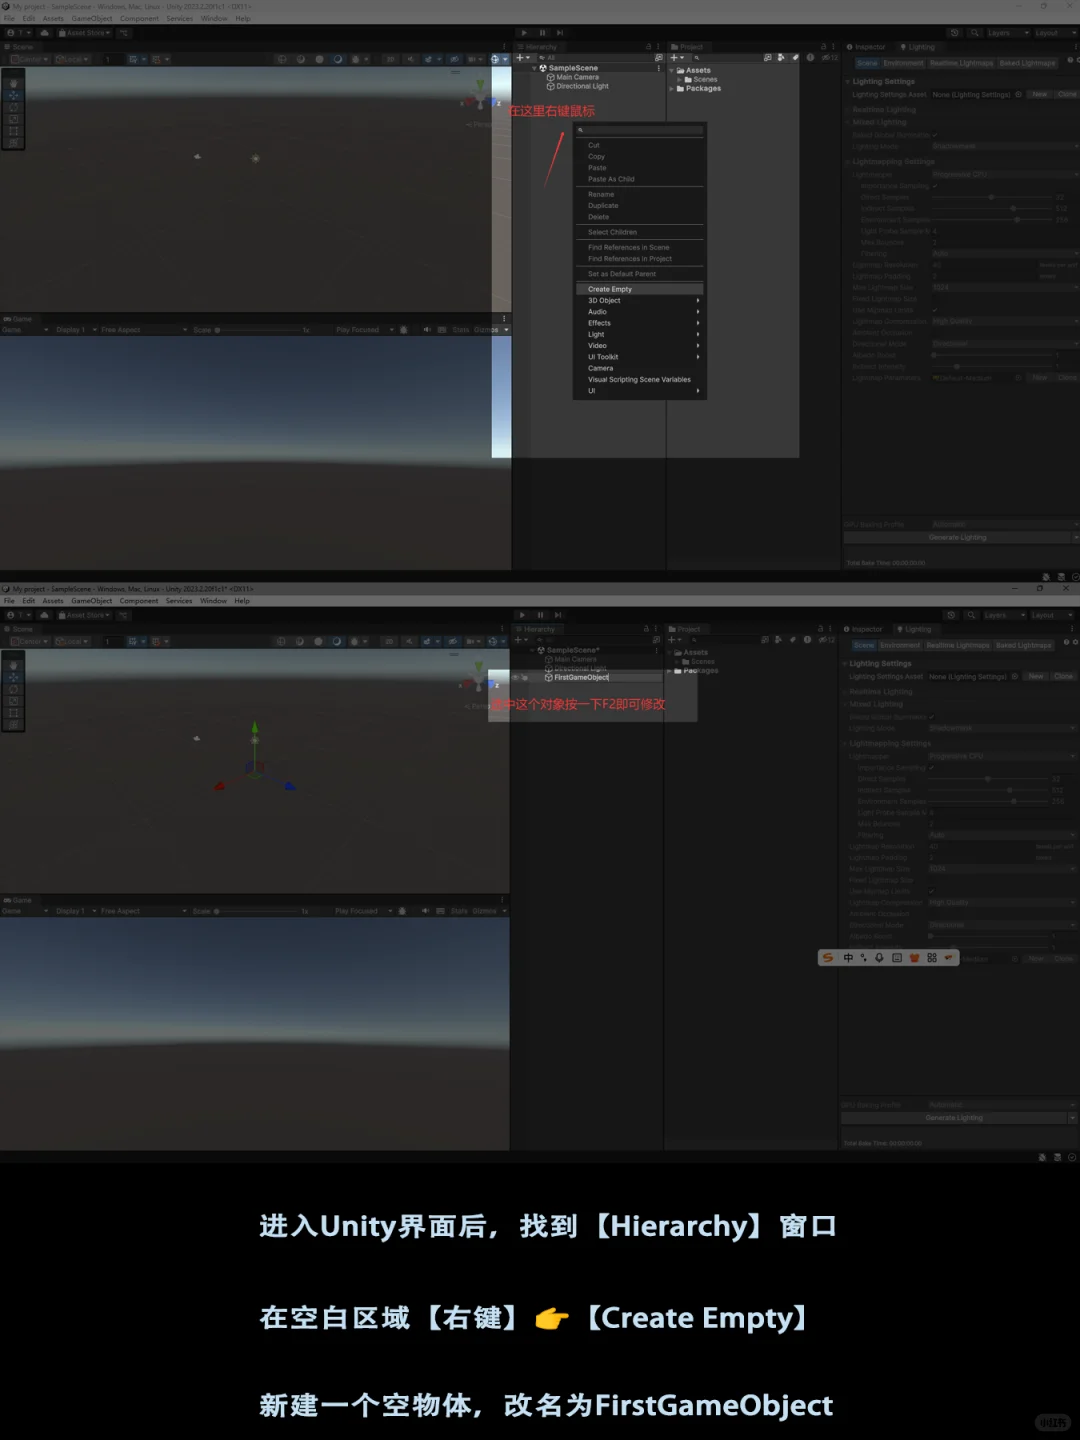Collapse SampleScene in upper Hierarchy
Viewport: 1080px width, 1440px height.
[535, 68]
